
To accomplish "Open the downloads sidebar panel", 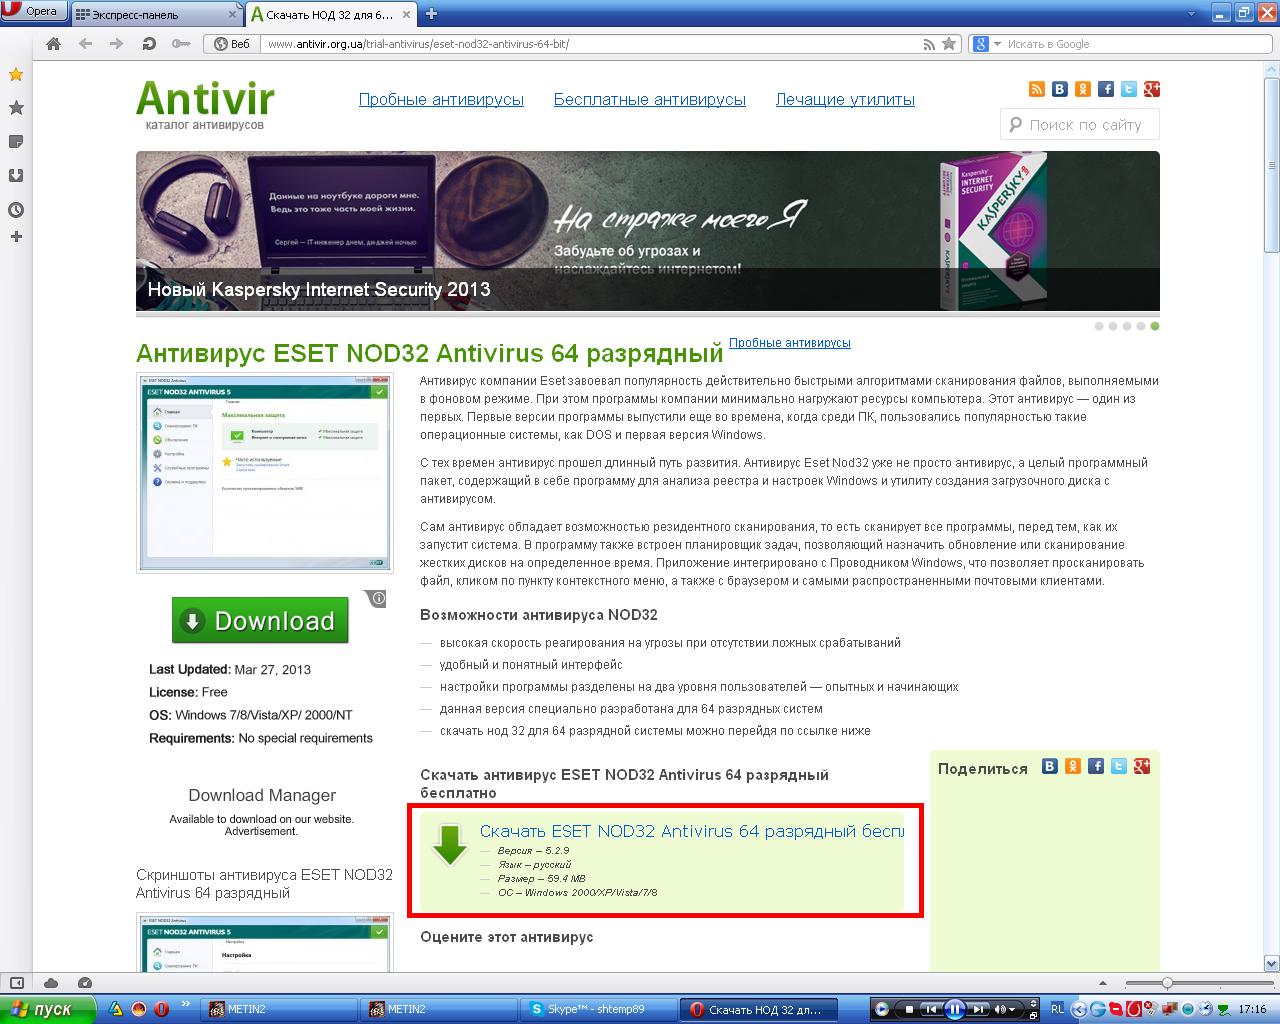I will coord(16,176).
